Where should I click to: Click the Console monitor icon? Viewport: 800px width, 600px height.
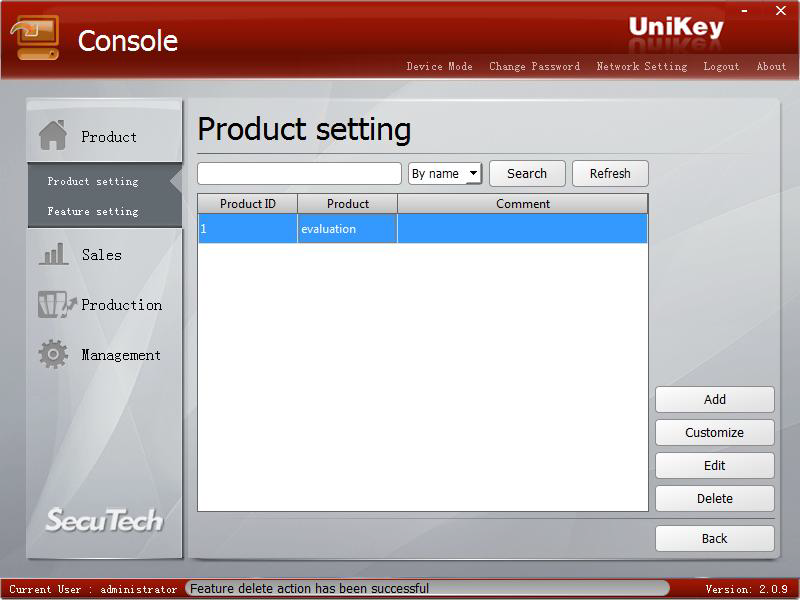(x=35, y=37)
